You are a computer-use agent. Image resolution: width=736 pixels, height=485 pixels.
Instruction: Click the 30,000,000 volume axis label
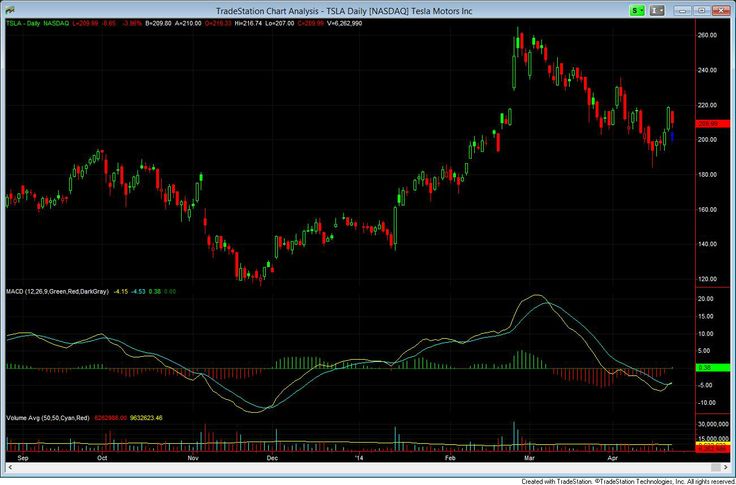point(713,424)
